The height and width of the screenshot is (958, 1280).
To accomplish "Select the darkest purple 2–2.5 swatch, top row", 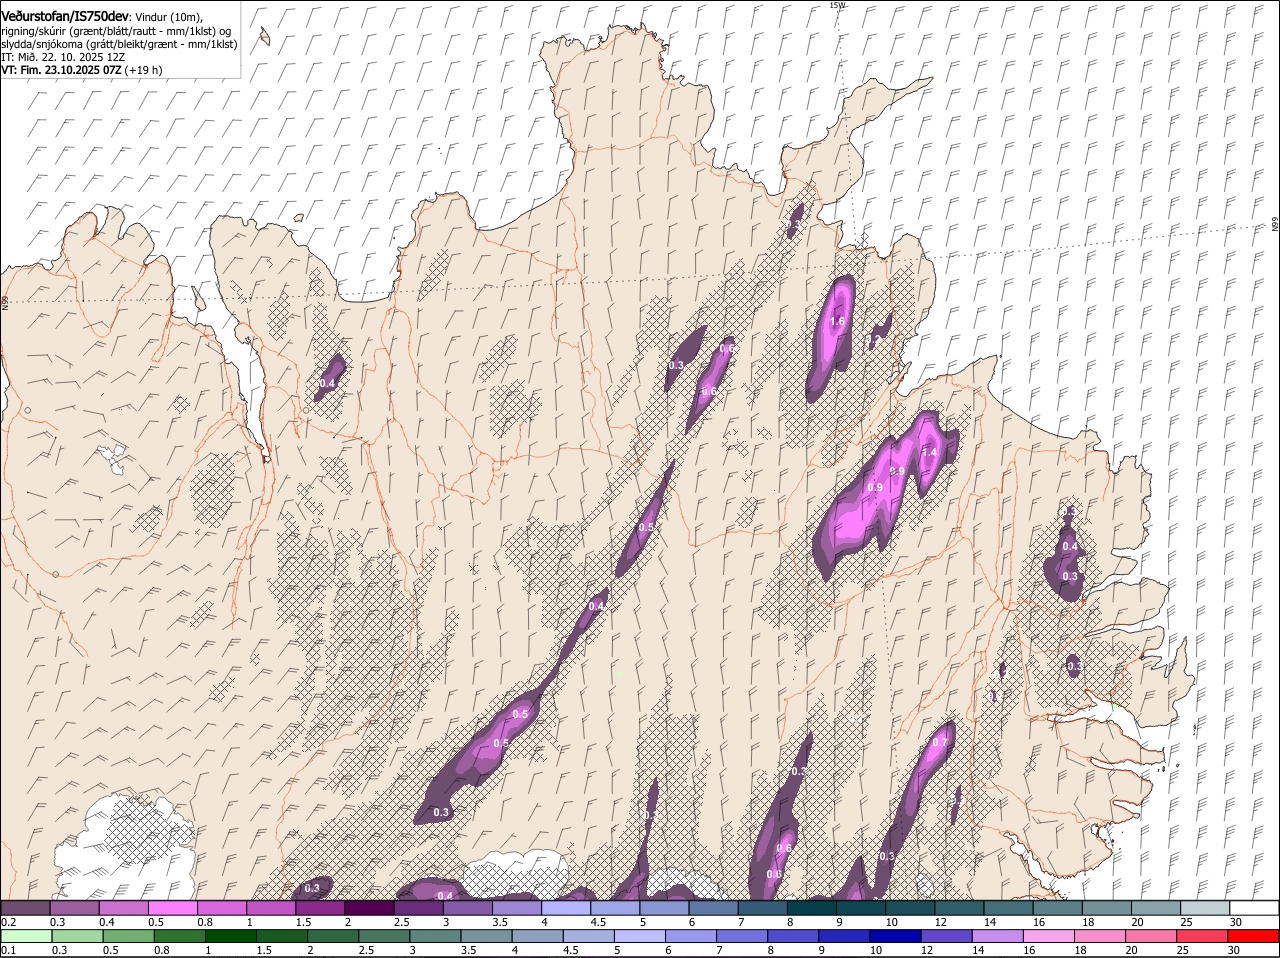I will point(369,908).
